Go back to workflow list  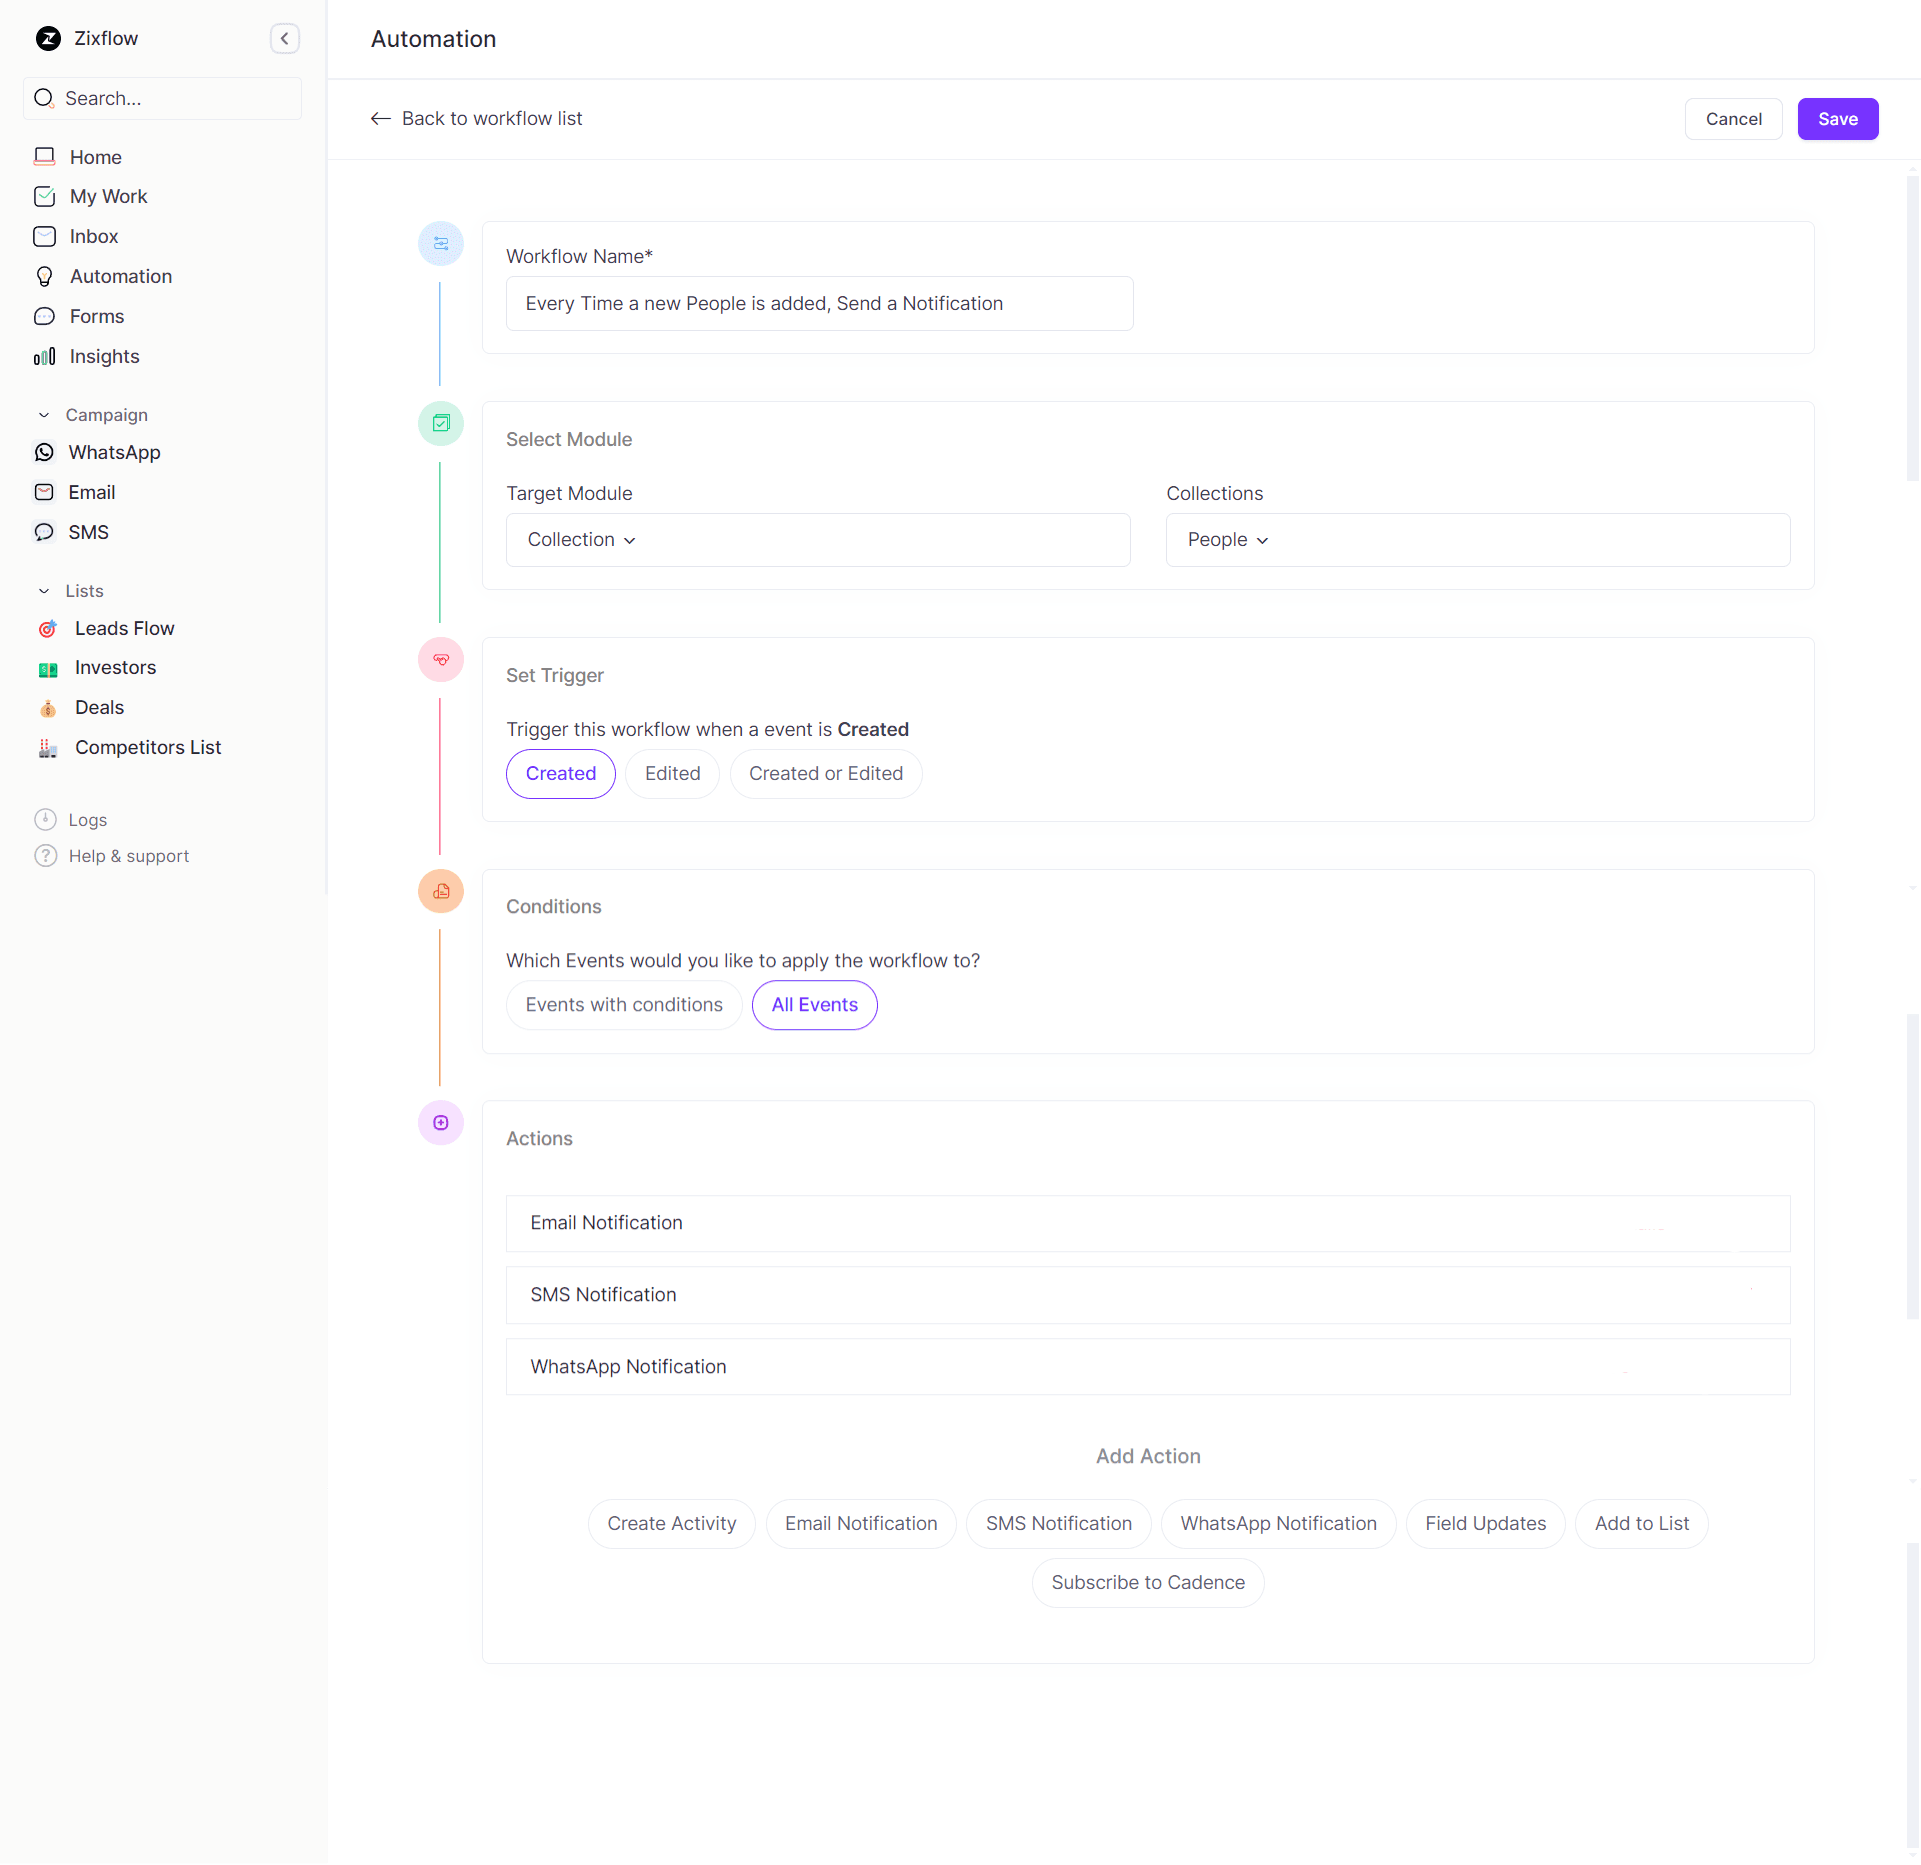pyautogui.click(x=476, y=119)
